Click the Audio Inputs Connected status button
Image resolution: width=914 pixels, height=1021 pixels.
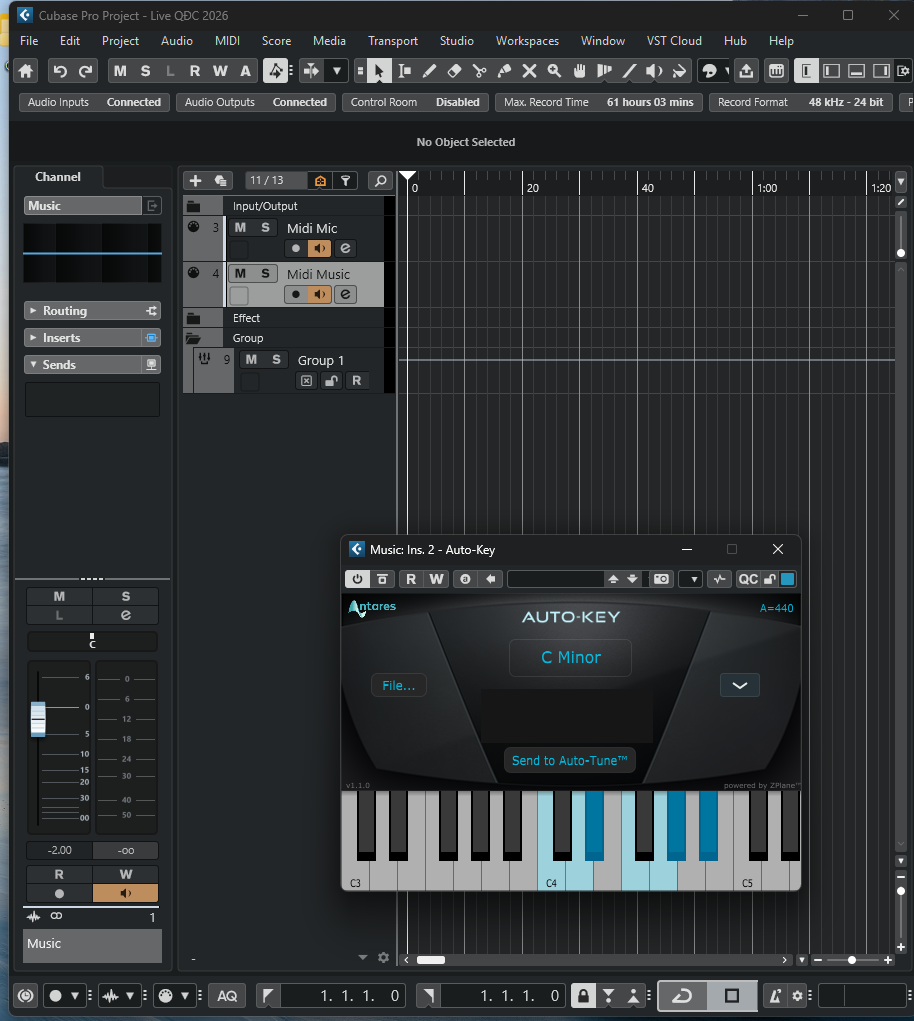pos(94,102)
